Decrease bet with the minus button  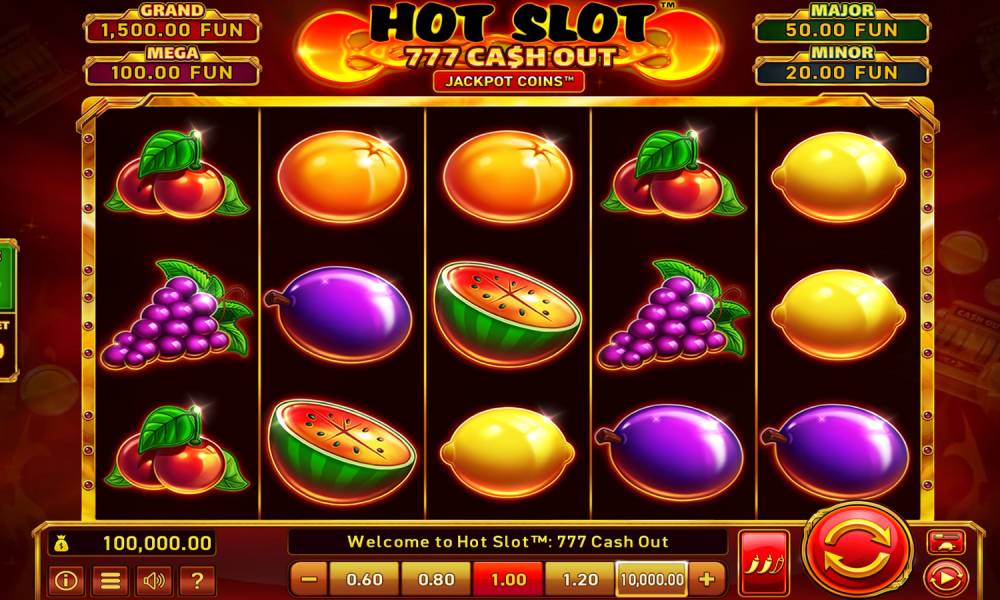[x=309, y=579]
